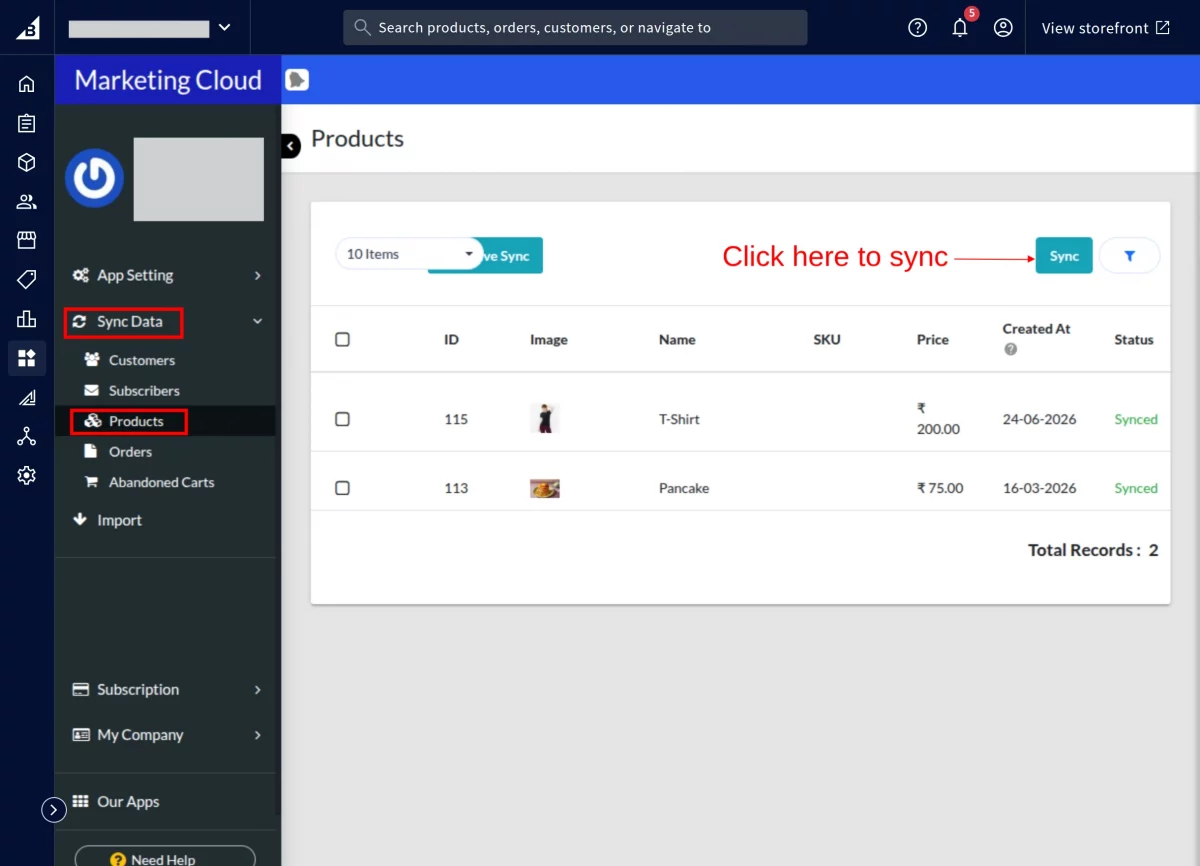Image resolution: width=1200 pixels, height=866 pixels.
Task: Click the SKU column header
Action: (x=827, y=340)
